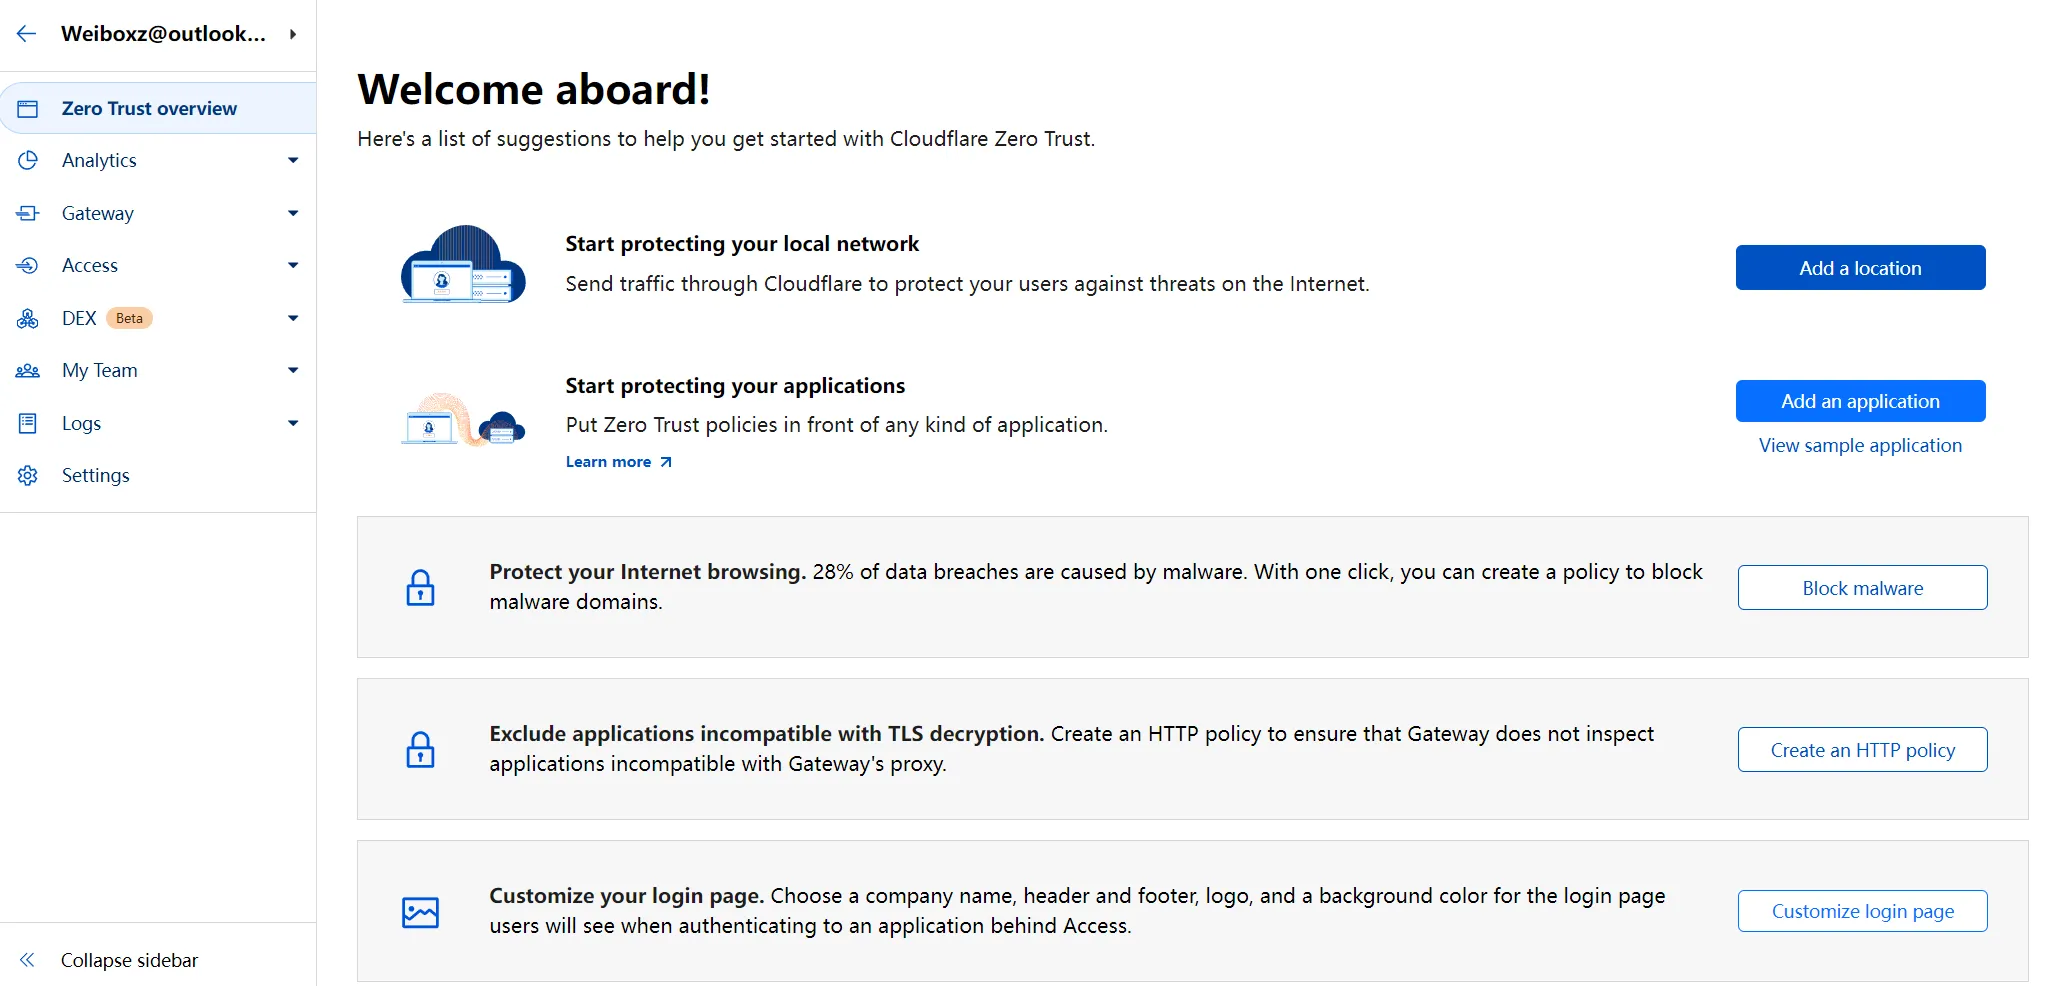The image size is (2046, 986).
Task: Click the Add a location button
Action: pos(1860,268)
